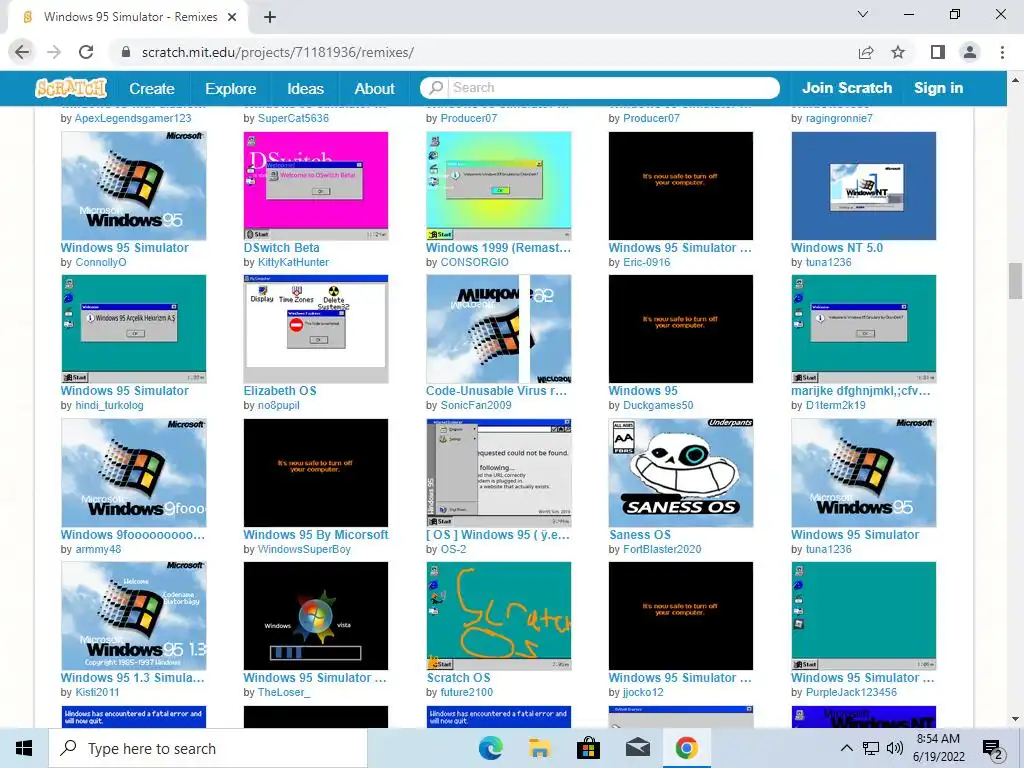1024x768 pixels.
Task: Open the About menu item
Action: coord(374,88)
